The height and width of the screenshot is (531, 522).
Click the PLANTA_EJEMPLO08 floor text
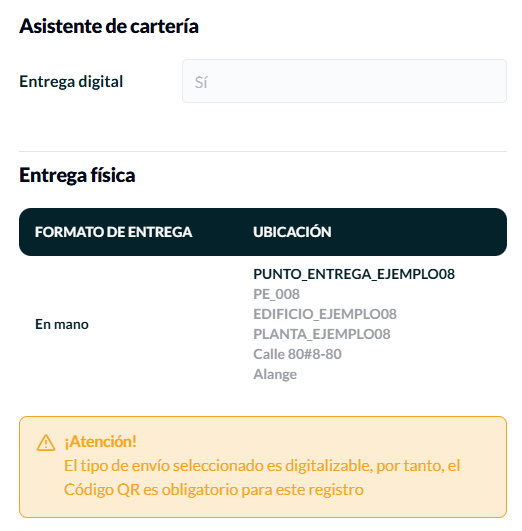click(x=322, y=334)
